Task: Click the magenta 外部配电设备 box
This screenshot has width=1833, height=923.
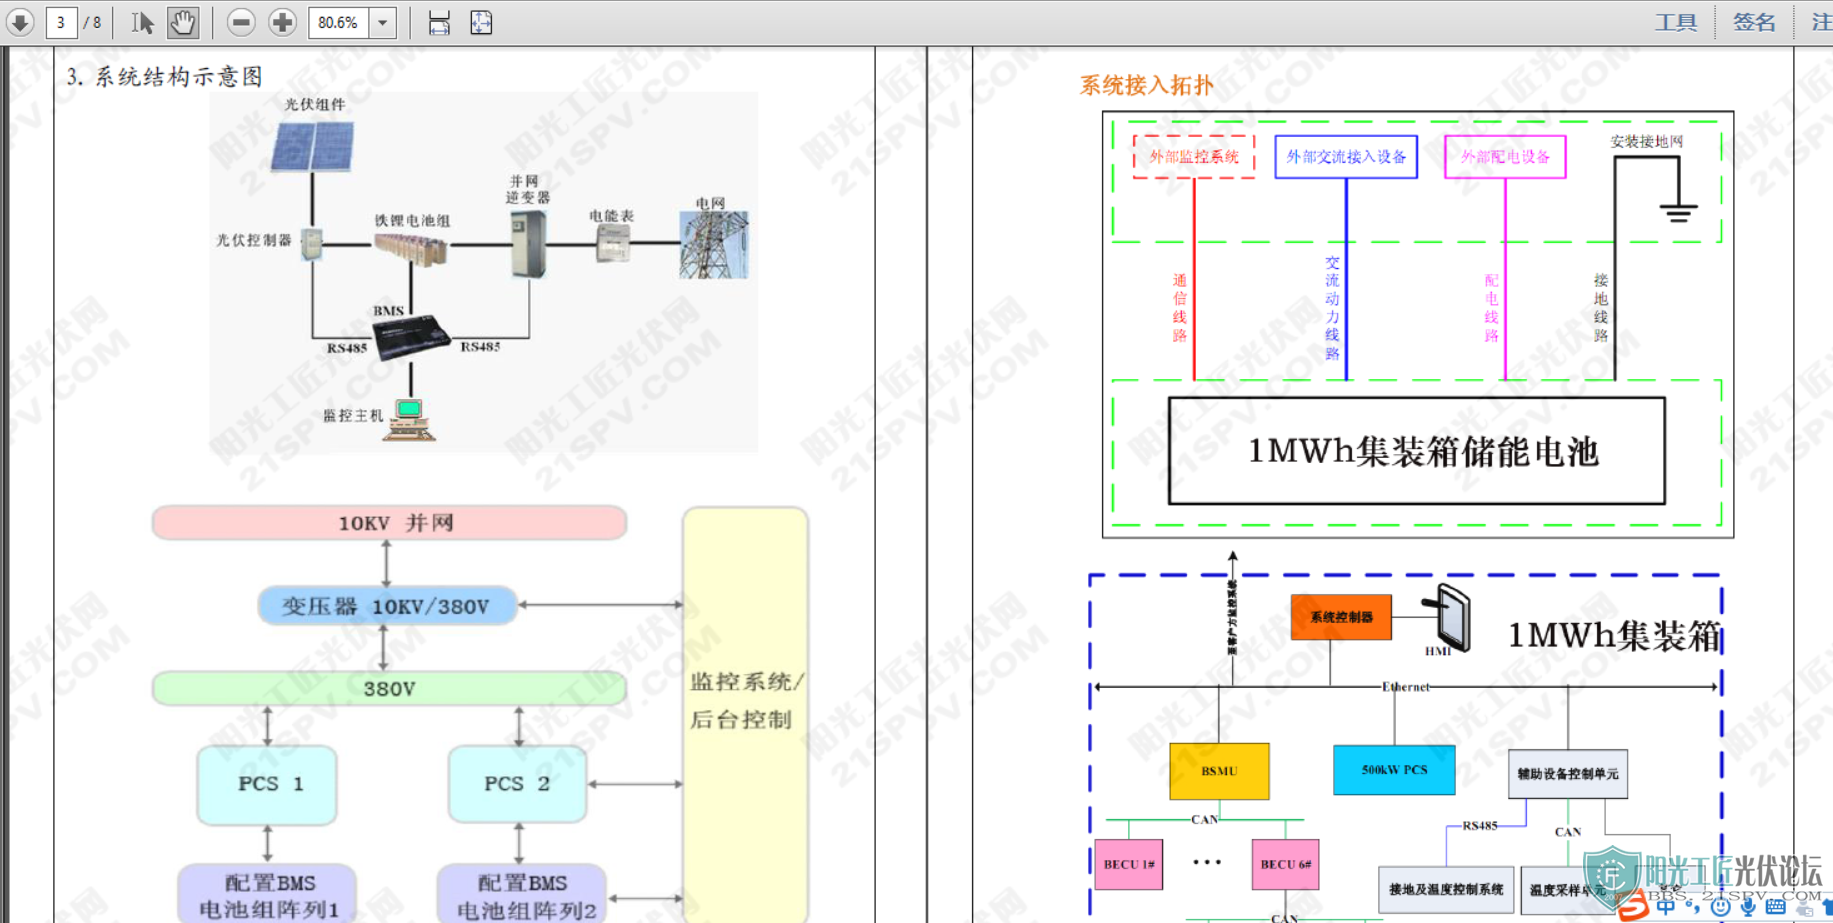Action: point(1505,157)
